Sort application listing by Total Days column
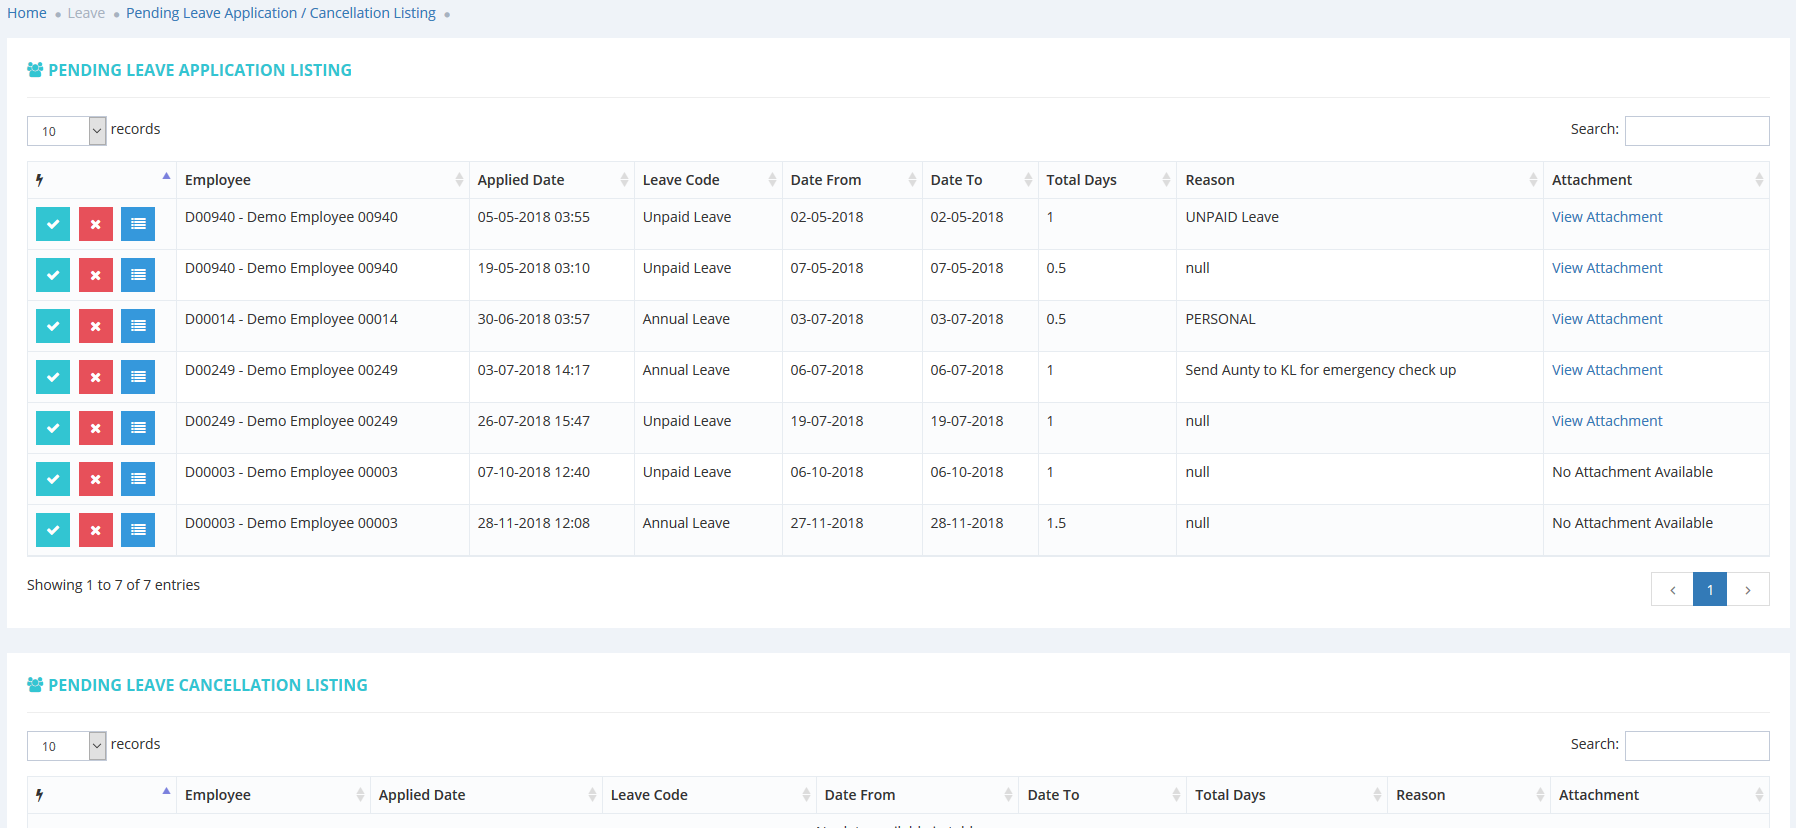1796x828 pixels. click(1106, 180)
